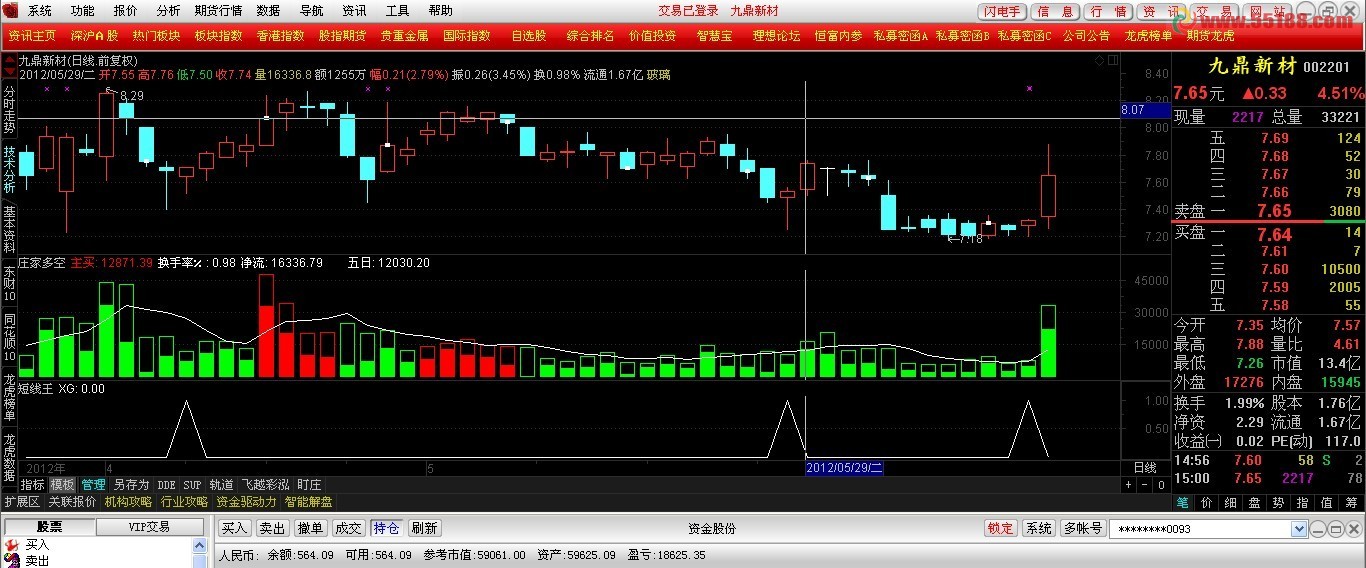This screenshot has height=568, width=1366.
Task: Select the DDE indicator tab
Action: point(166,484)
